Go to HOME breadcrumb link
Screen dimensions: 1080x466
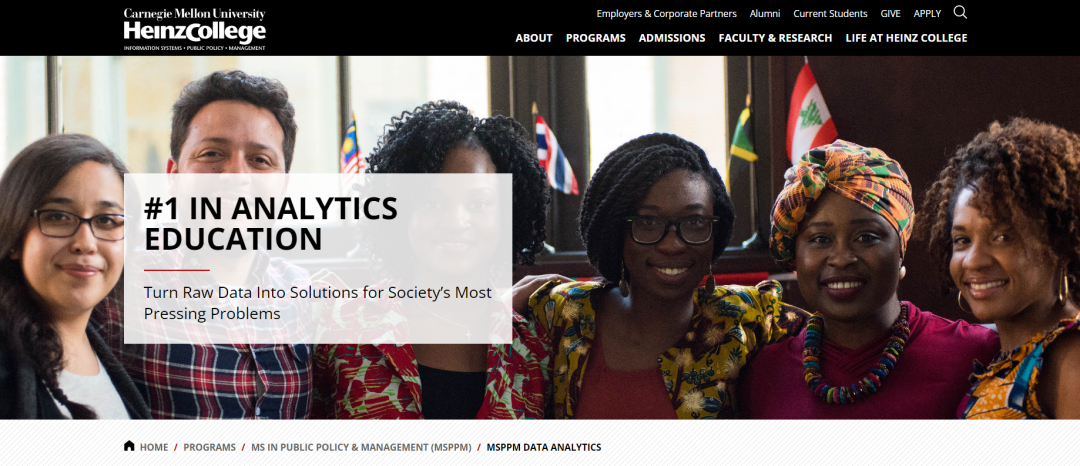click(154, 447)
